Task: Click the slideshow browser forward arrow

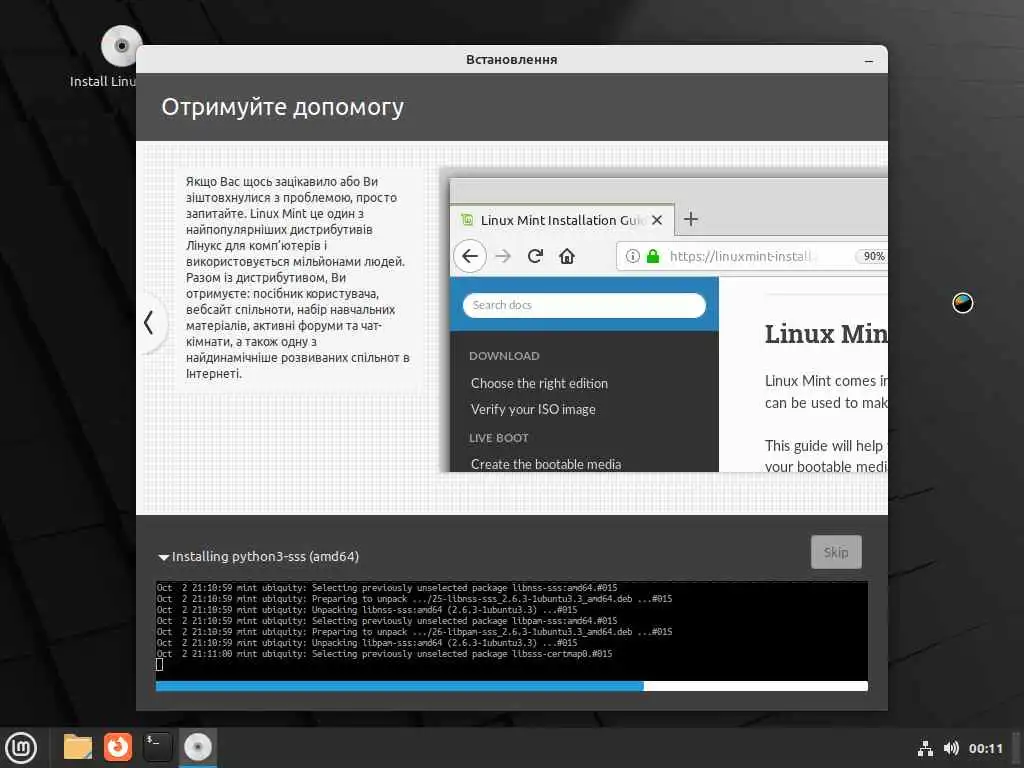Action: point(503,256)
